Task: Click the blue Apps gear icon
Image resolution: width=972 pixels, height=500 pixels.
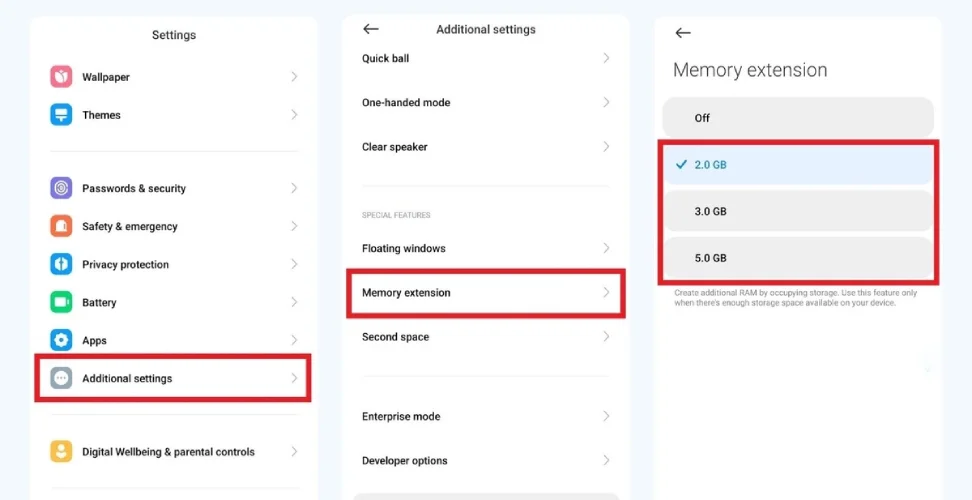Action: (x=61, y=340)
